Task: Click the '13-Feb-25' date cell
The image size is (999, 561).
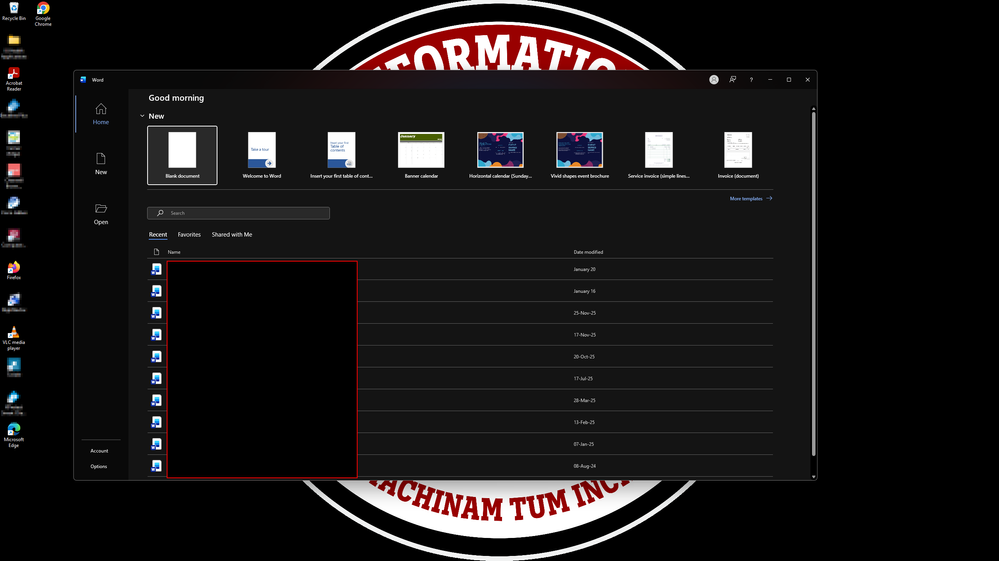Action: pyautogui.click(x=584, y=422)
